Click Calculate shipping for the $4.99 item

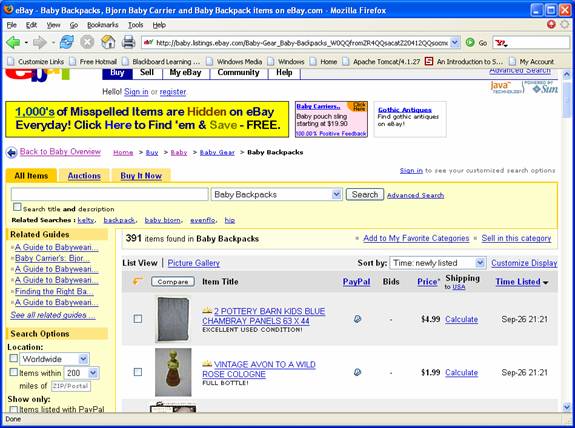coord(461,319)
